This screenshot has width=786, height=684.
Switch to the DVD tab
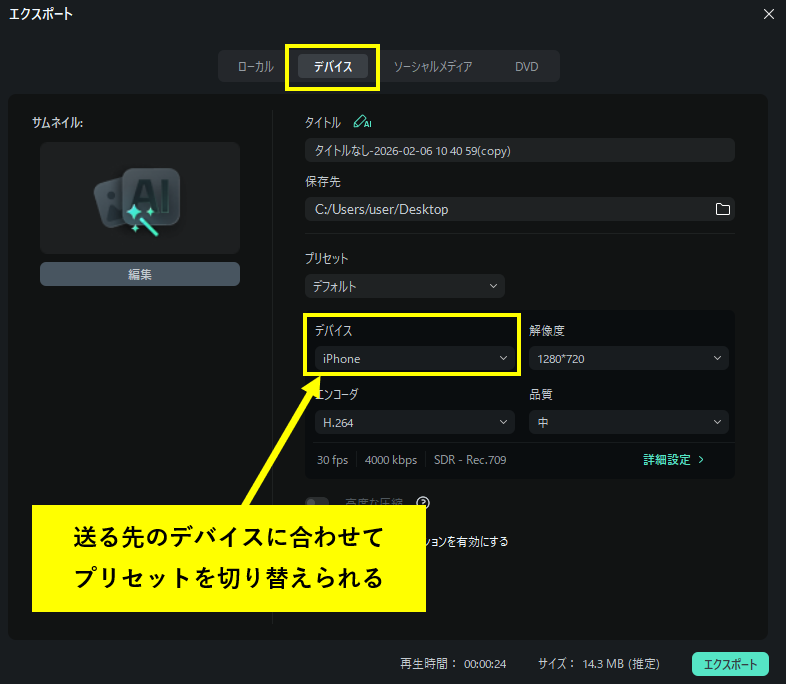[526, 66]
